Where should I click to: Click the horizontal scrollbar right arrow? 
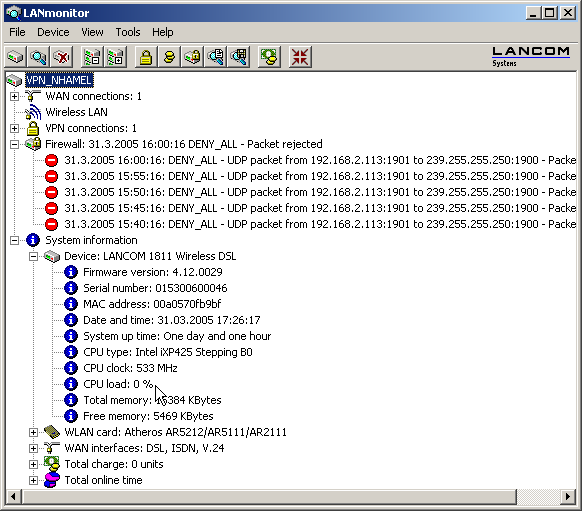(x=568, y=497)
